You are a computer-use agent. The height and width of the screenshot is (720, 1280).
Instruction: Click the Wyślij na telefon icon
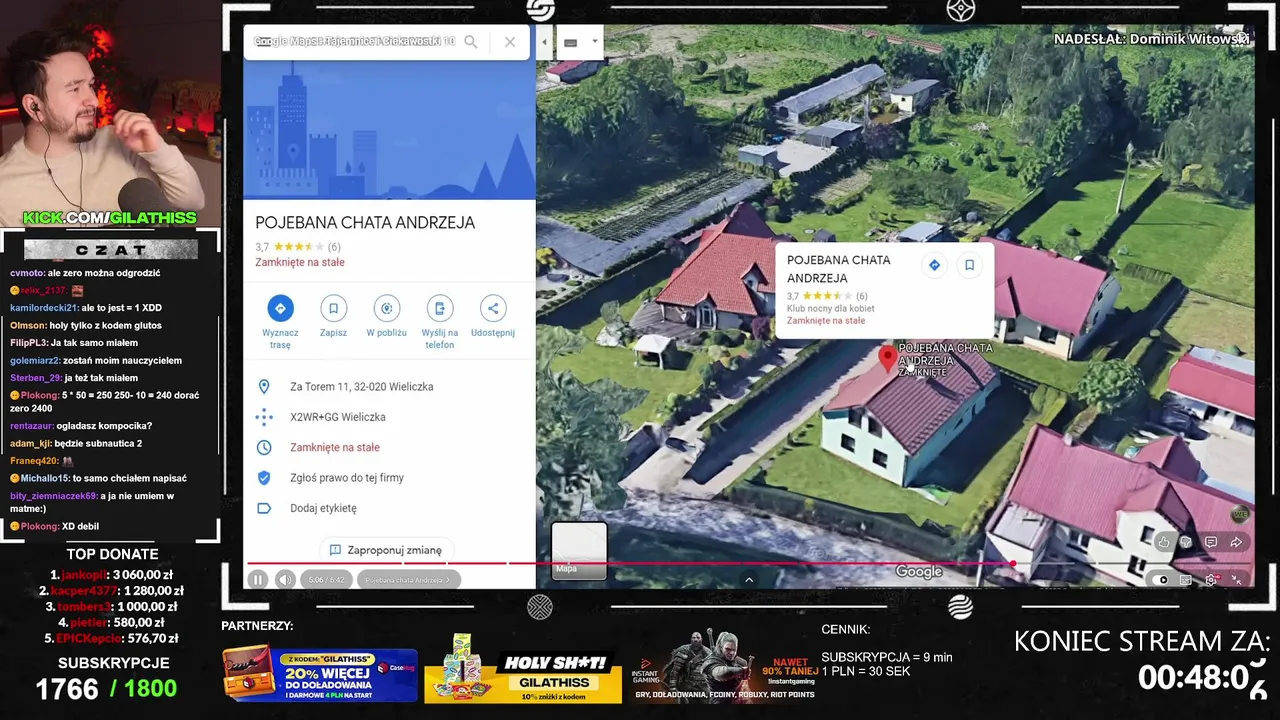coord(439,308)
